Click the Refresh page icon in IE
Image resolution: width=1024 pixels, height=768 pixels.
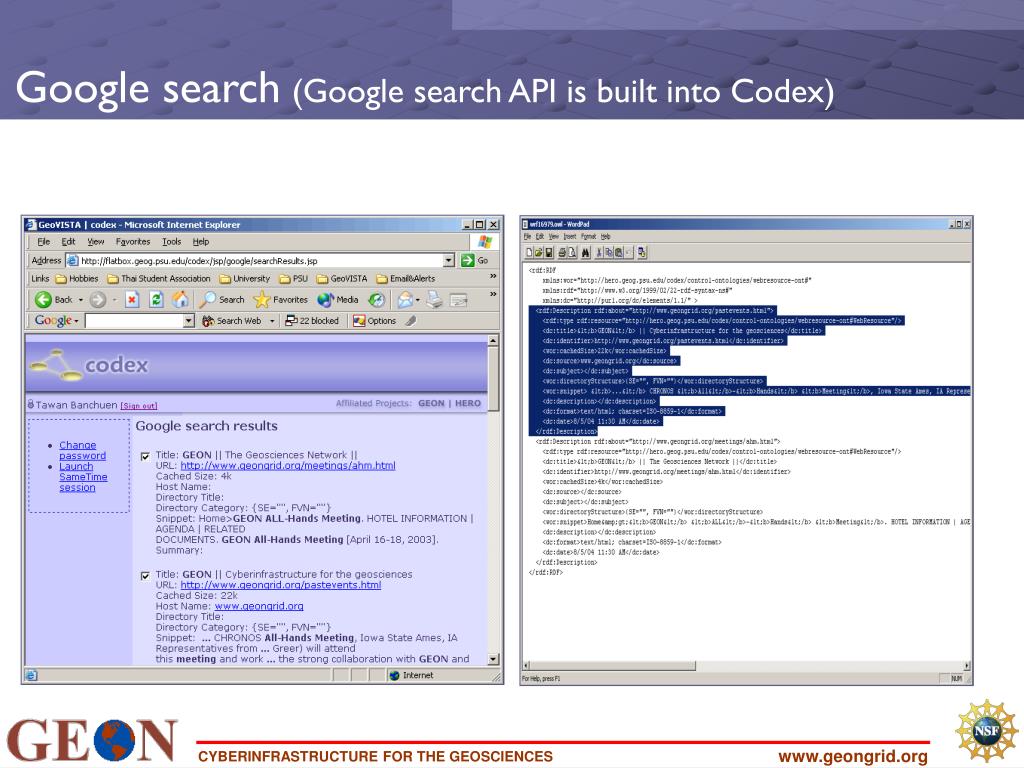[156, 300]
